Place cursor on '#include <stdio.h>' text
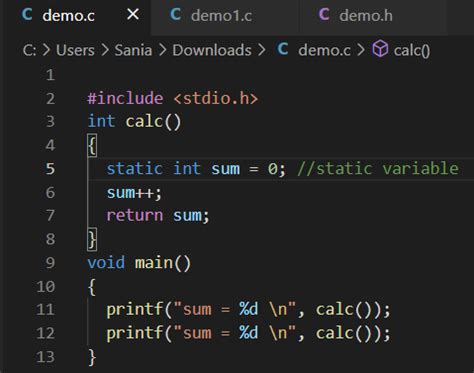The image size is (474, 373). (x=173, y=99)
